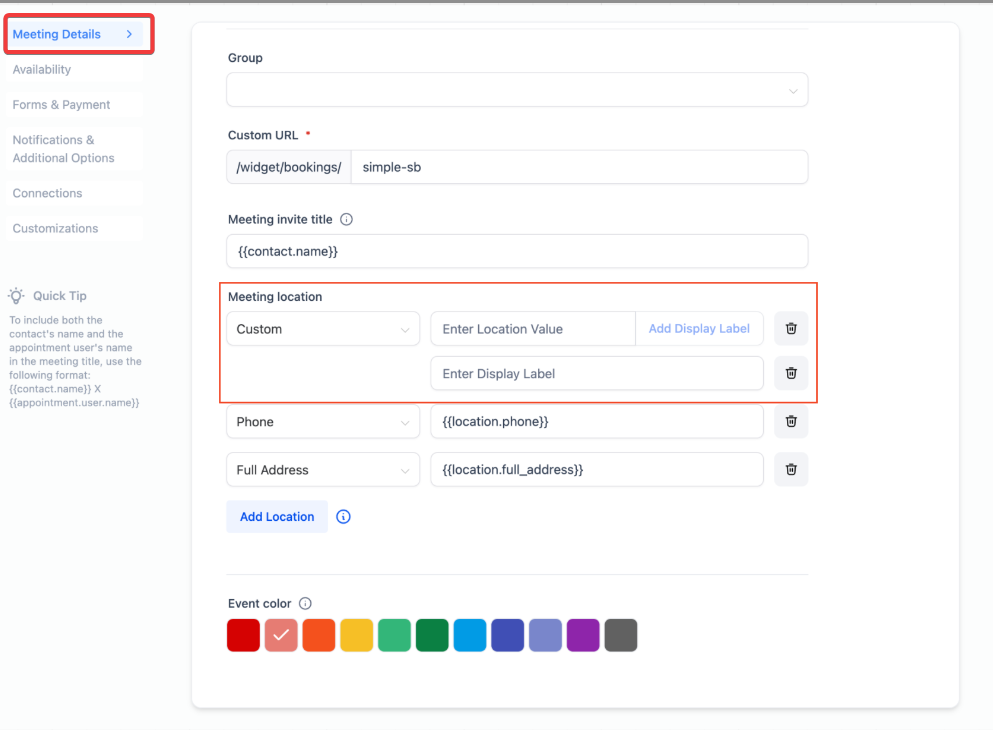Click the Add Display Label link

(699, 329)
